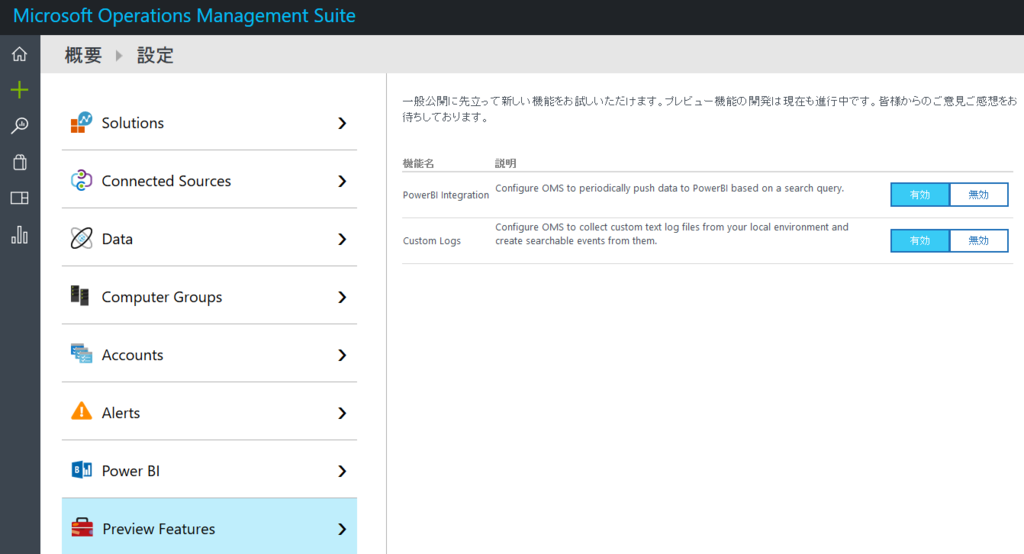Disable PowerBI Integration with 無効

click(x=978, y=195)
